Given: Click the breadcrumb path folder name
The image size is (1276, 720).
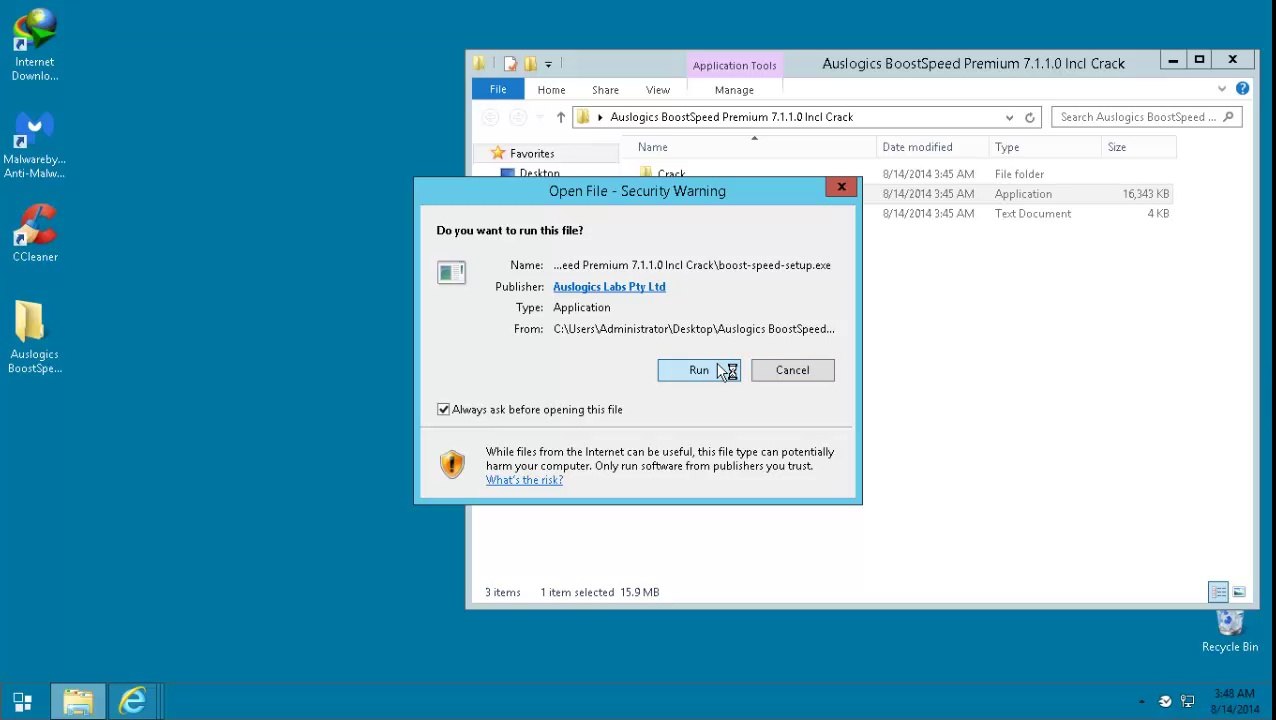Looking at the screenshot, I should 731,117.
